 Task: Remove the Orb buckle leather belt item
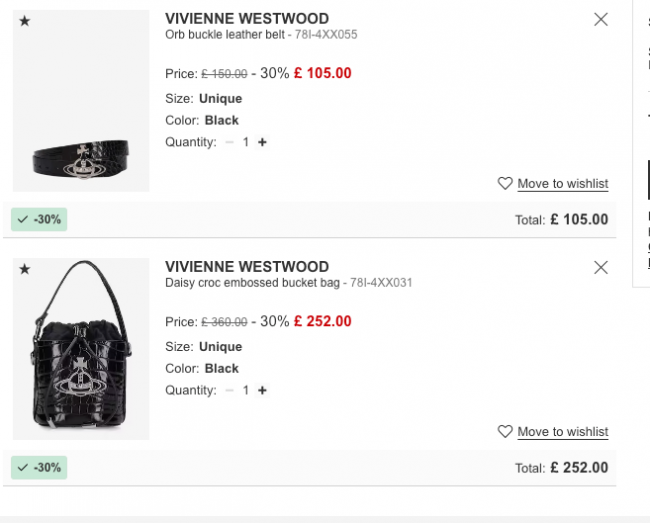[601, 19]
